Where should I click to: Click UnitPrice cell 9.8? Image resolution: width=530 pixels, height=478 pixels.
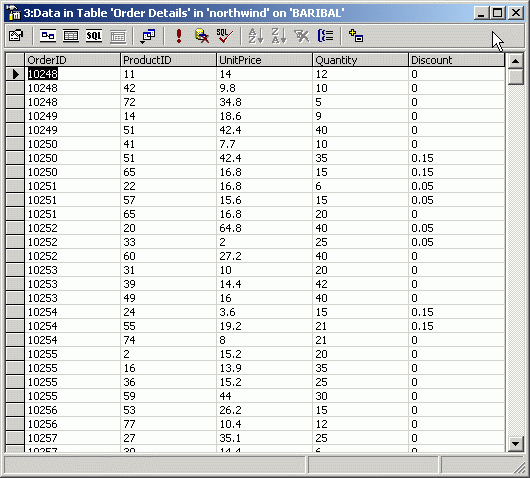(x=264, y=88)
